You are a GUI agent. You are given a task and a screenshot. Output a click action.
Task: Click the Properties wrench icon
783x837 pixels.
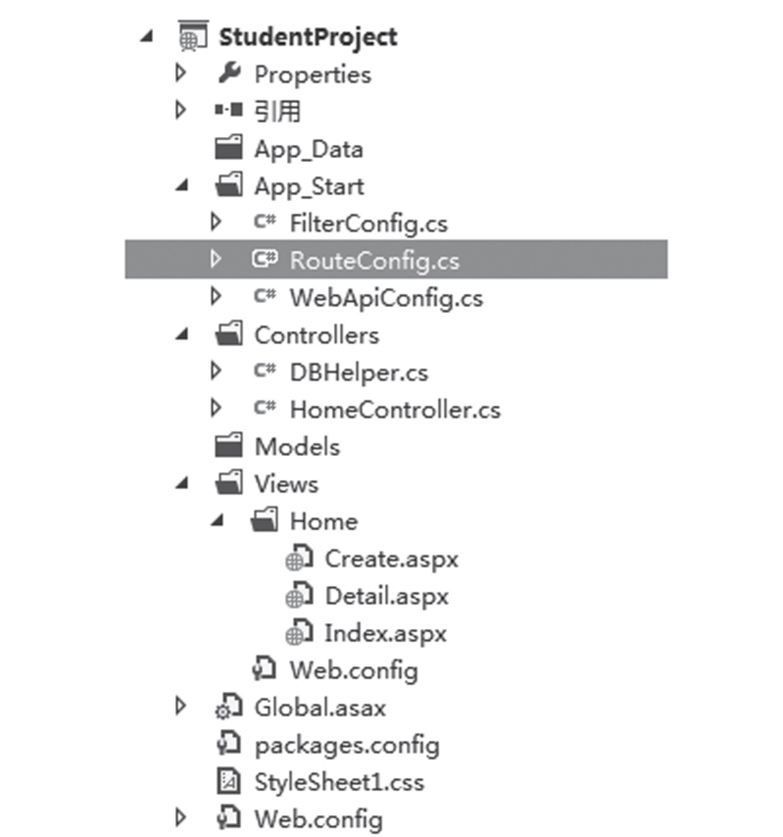pyautogui.click(x=230, y=73)
